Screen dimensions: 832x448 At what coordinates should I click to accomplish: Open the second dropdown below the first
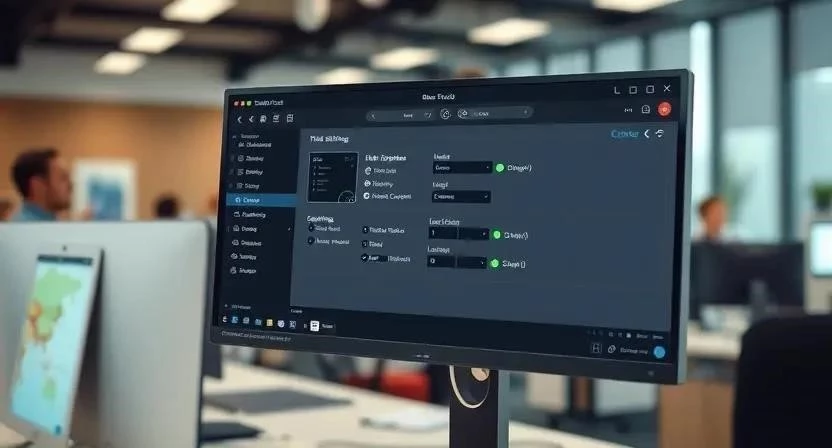point(460,197)
